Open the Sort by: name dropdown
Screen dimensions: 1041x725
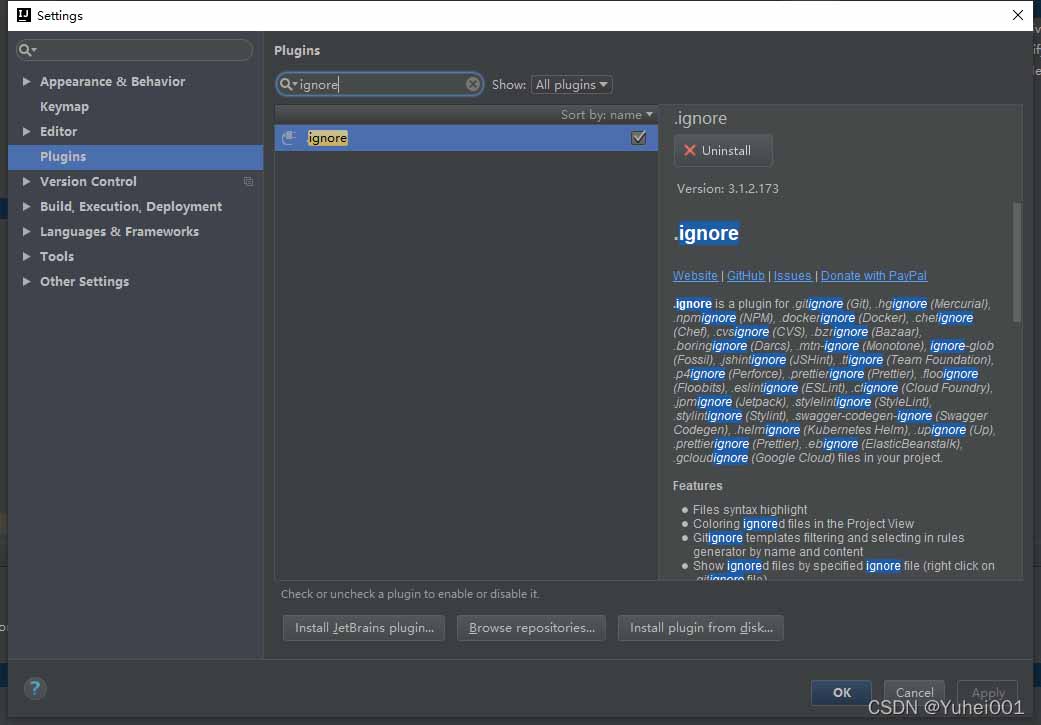pos(607,115)
